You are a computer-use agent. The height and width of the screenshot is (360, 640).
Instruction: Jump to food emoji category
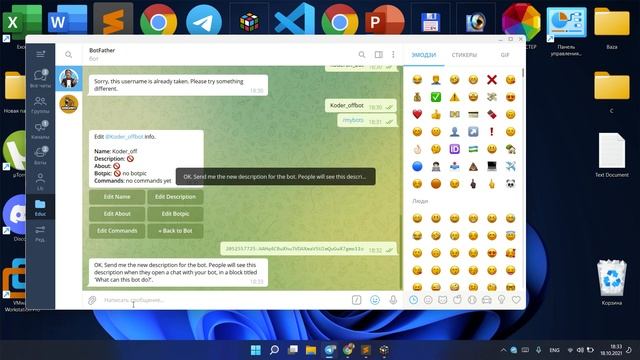(457, 300)
